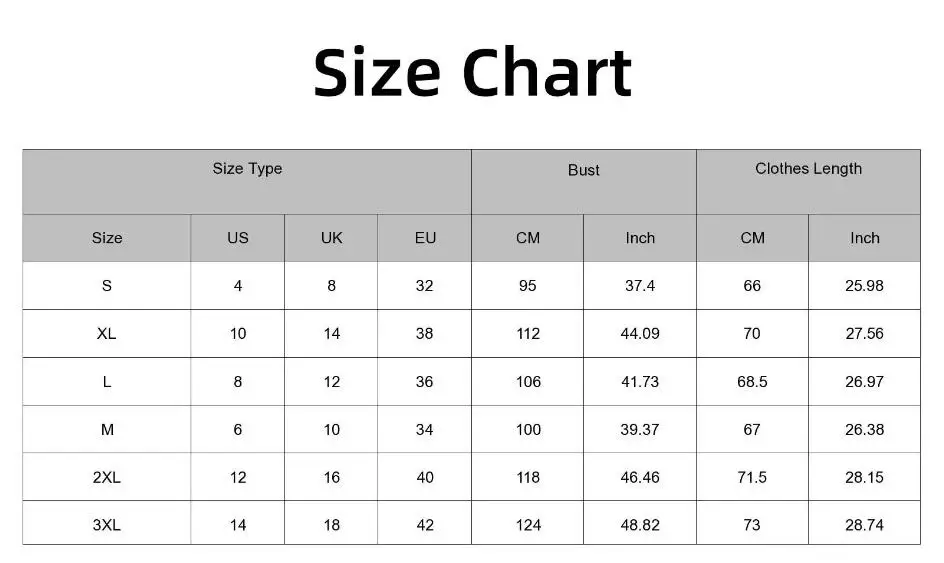This screenshot has width=944, height=563.
Task: Click the Clothes Length column header
Action: pyautogui.click(x=809, y=181)
